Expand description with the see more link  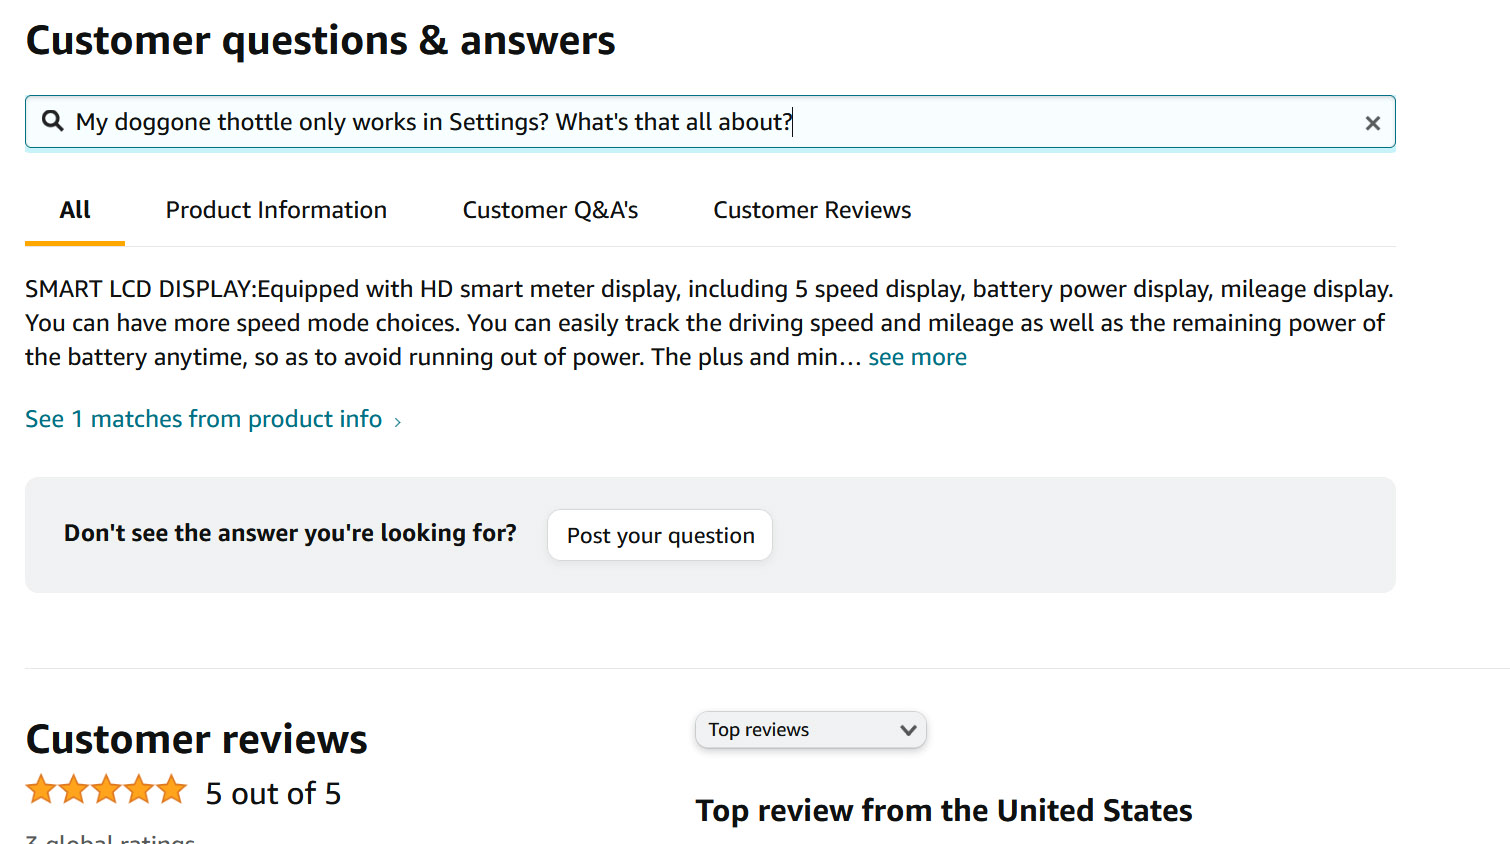coord(917,357)
